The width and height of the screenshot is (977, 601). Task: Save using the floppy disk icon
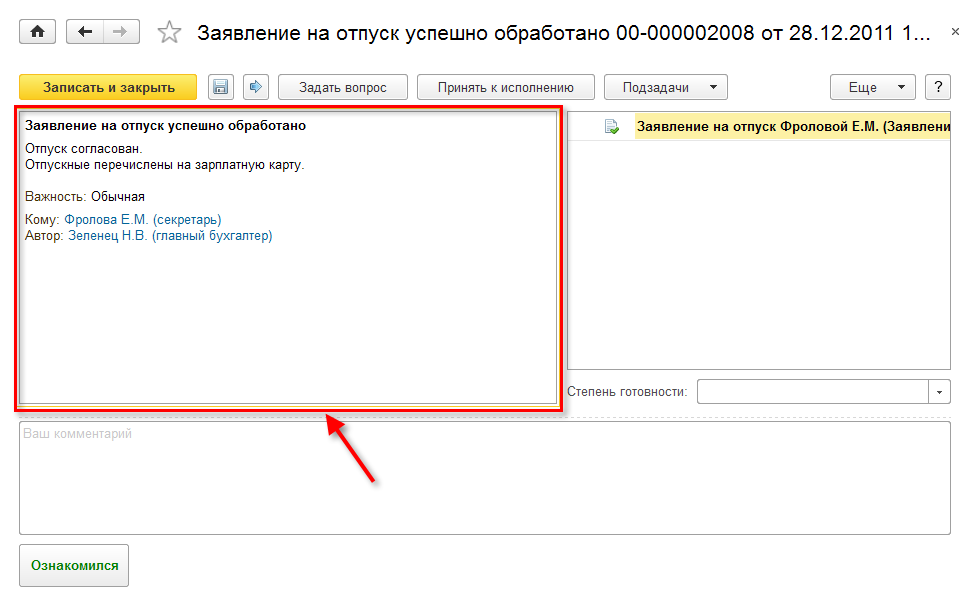coord(220,87)
